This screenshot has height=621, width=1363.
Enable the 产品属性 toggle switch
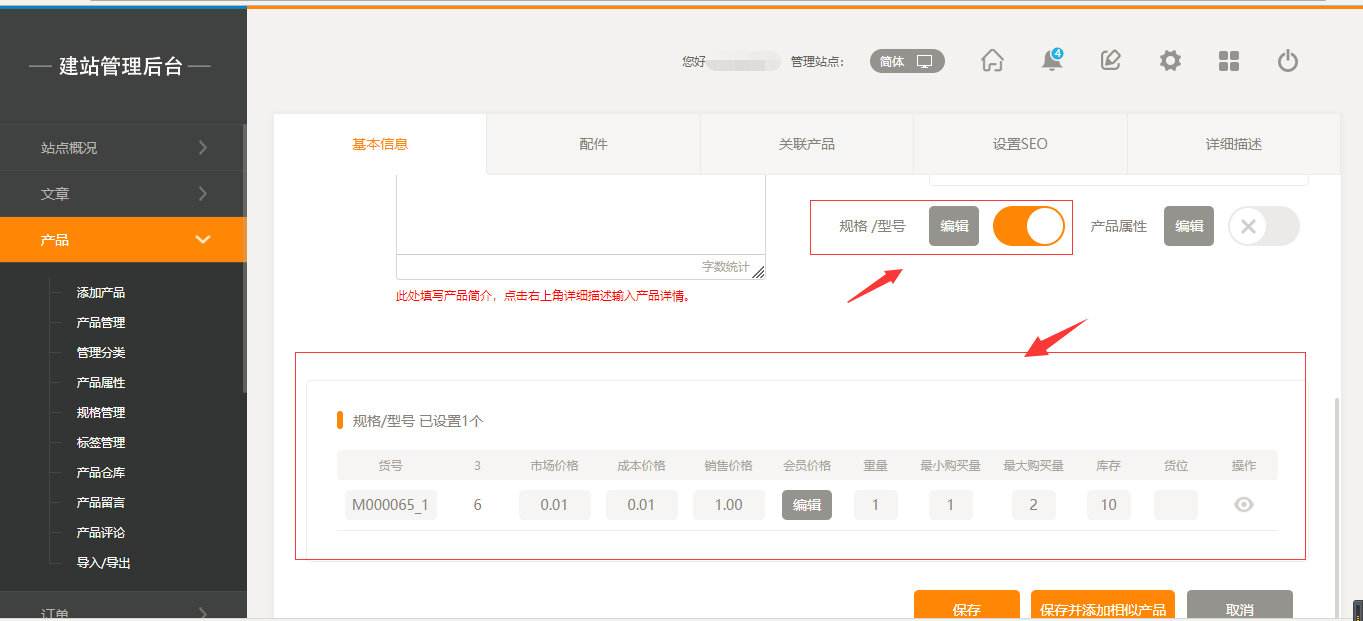click(1263, 226)
